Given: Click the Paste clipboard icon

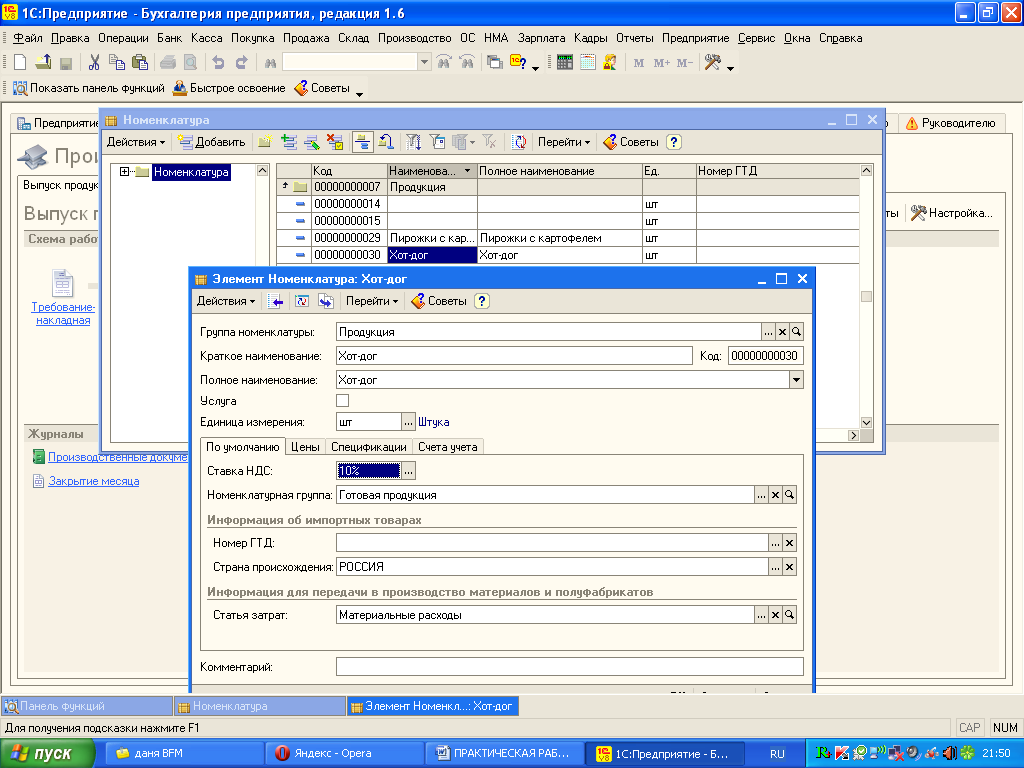Looking at the screenshot, I should click(140, 63).
